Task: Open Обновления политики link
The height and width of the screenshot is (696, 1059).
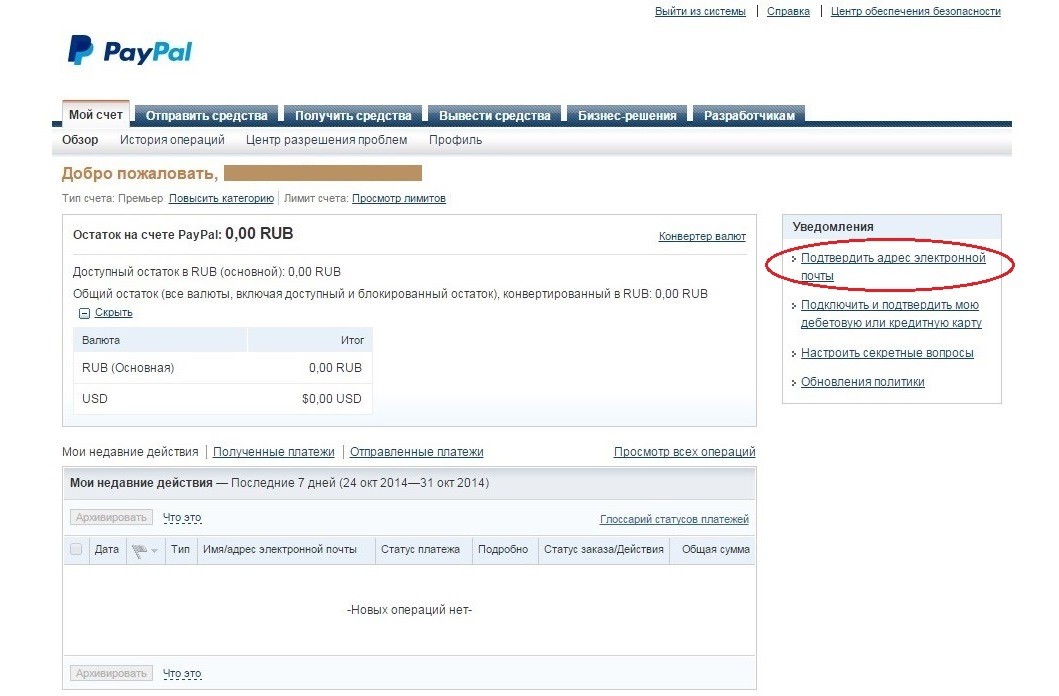Action: (862, 382)
